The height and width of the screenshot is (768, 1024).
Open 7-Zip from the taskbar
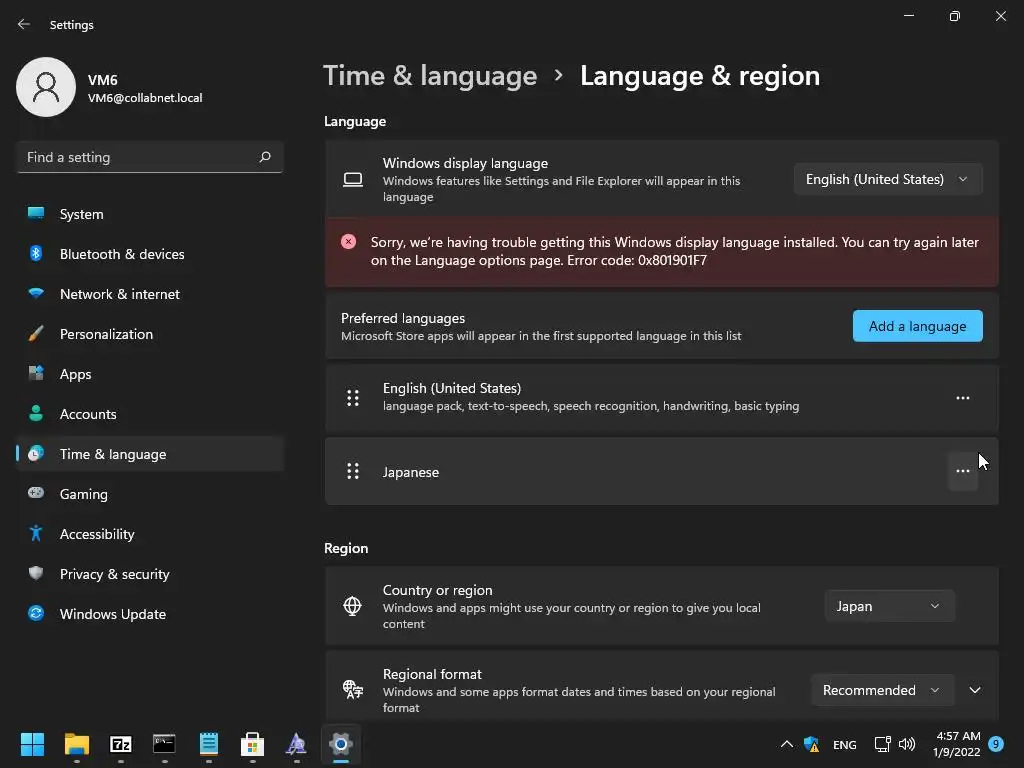(121, 744)
